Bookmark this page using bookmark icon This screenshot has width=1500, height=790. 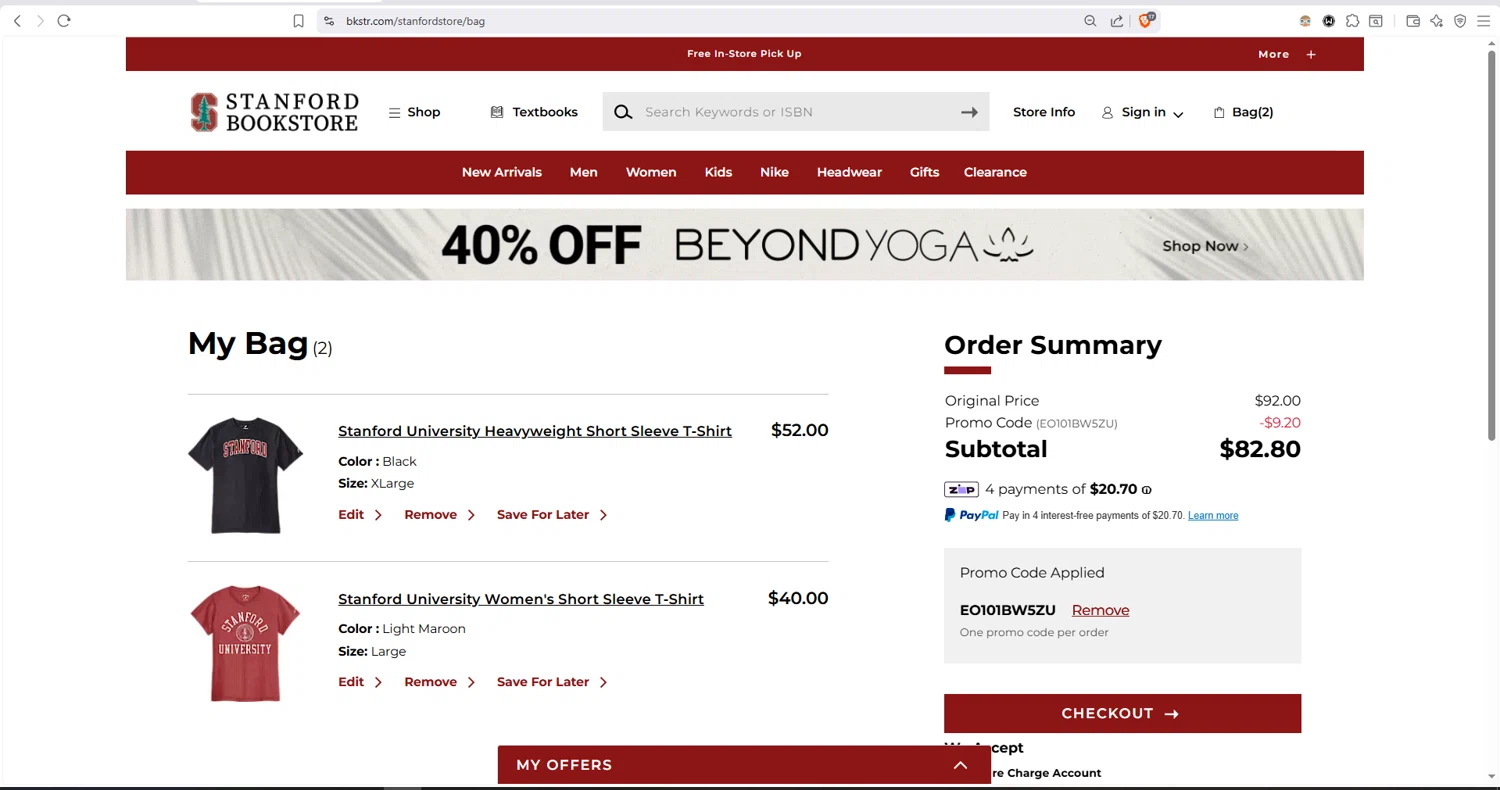pos(298,21)
